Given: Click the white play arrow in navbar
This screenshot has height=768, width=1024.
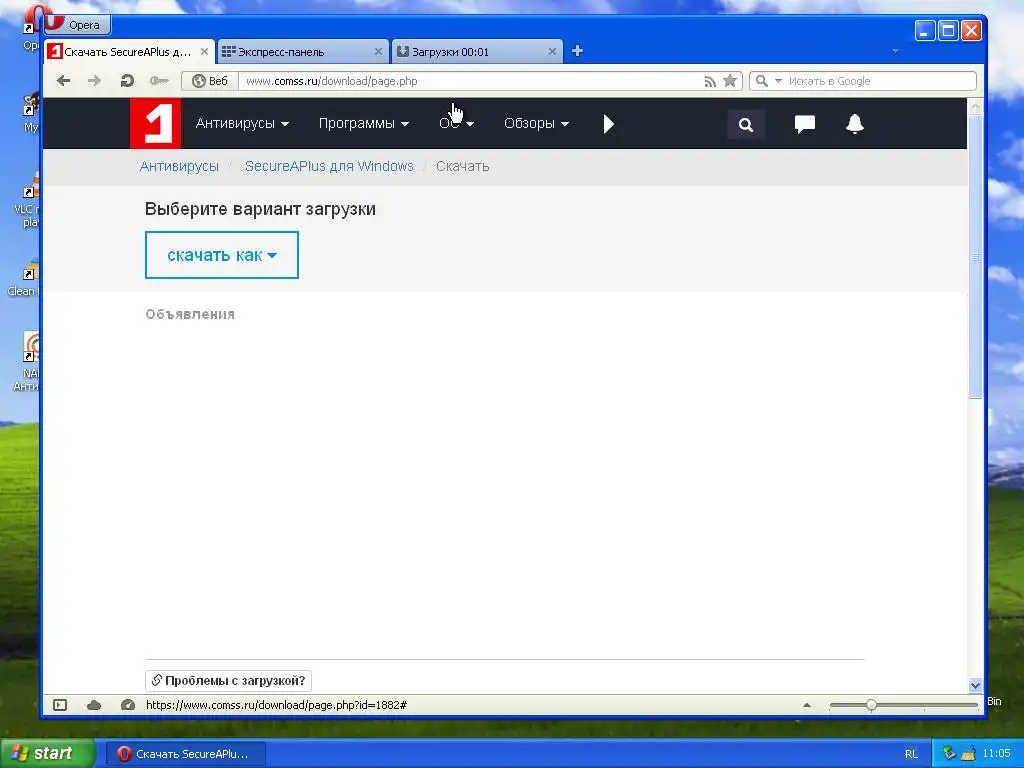Looking at the screenshot, I should [x=609, y=123].
